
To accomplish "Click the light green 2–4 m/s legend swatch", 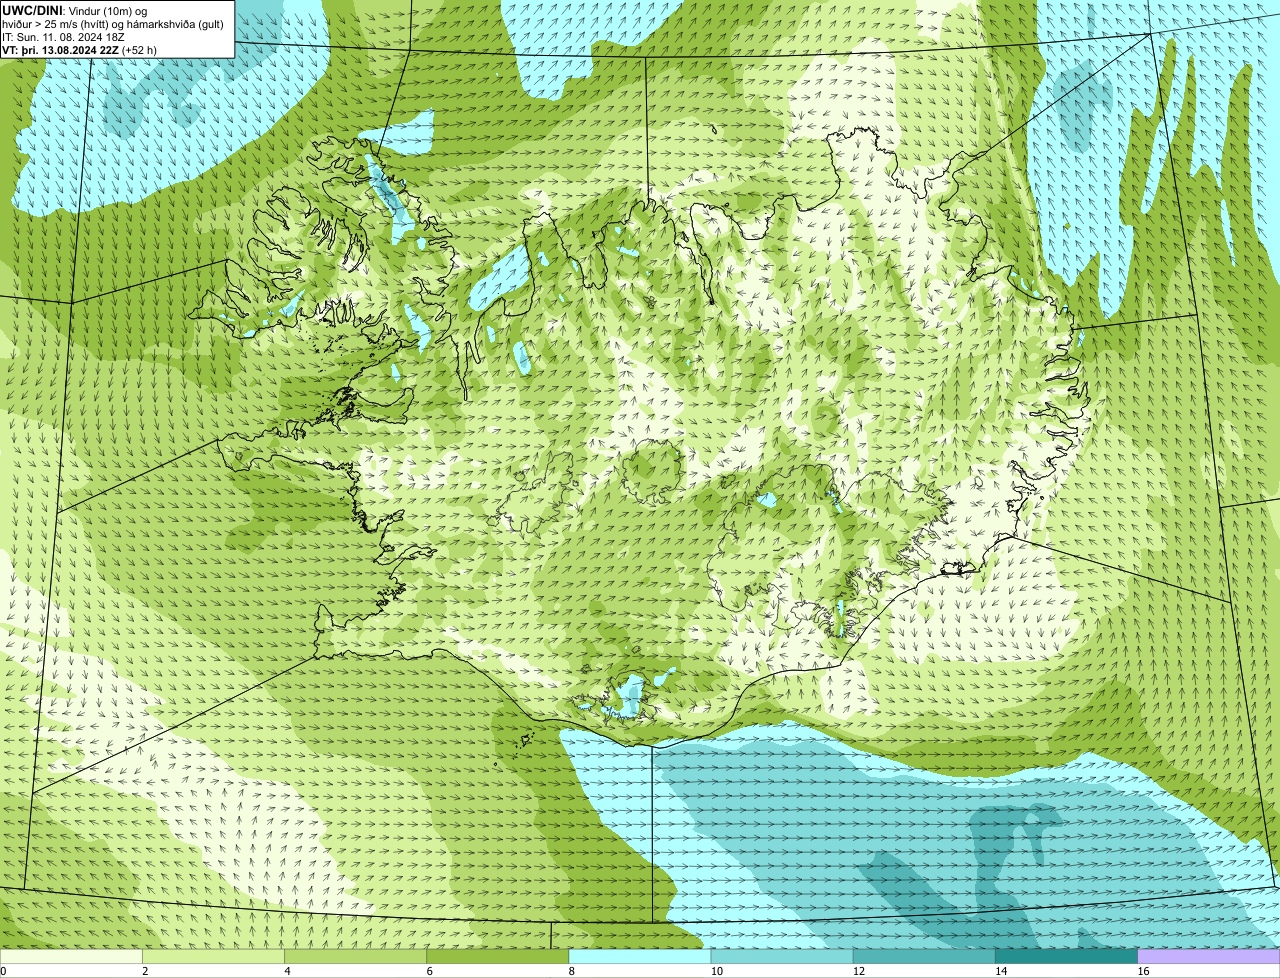I will [213, 956].
